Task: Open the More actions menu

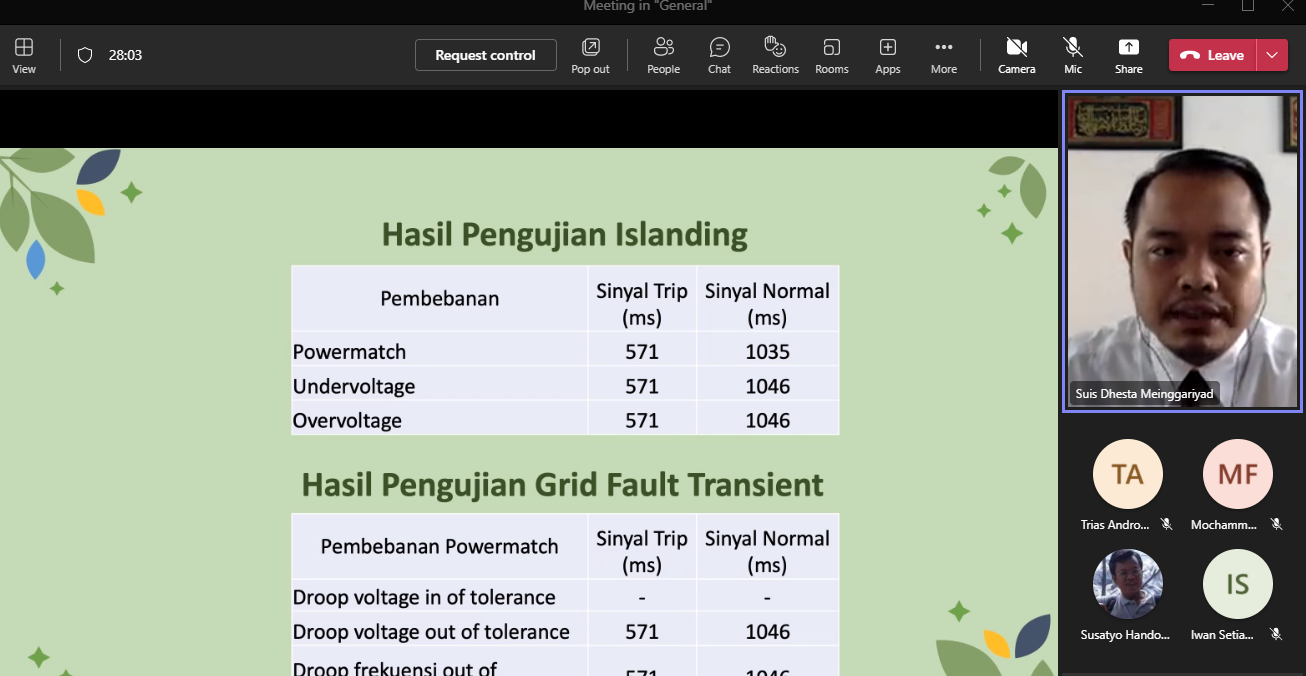Action: [x=943, y=55]
